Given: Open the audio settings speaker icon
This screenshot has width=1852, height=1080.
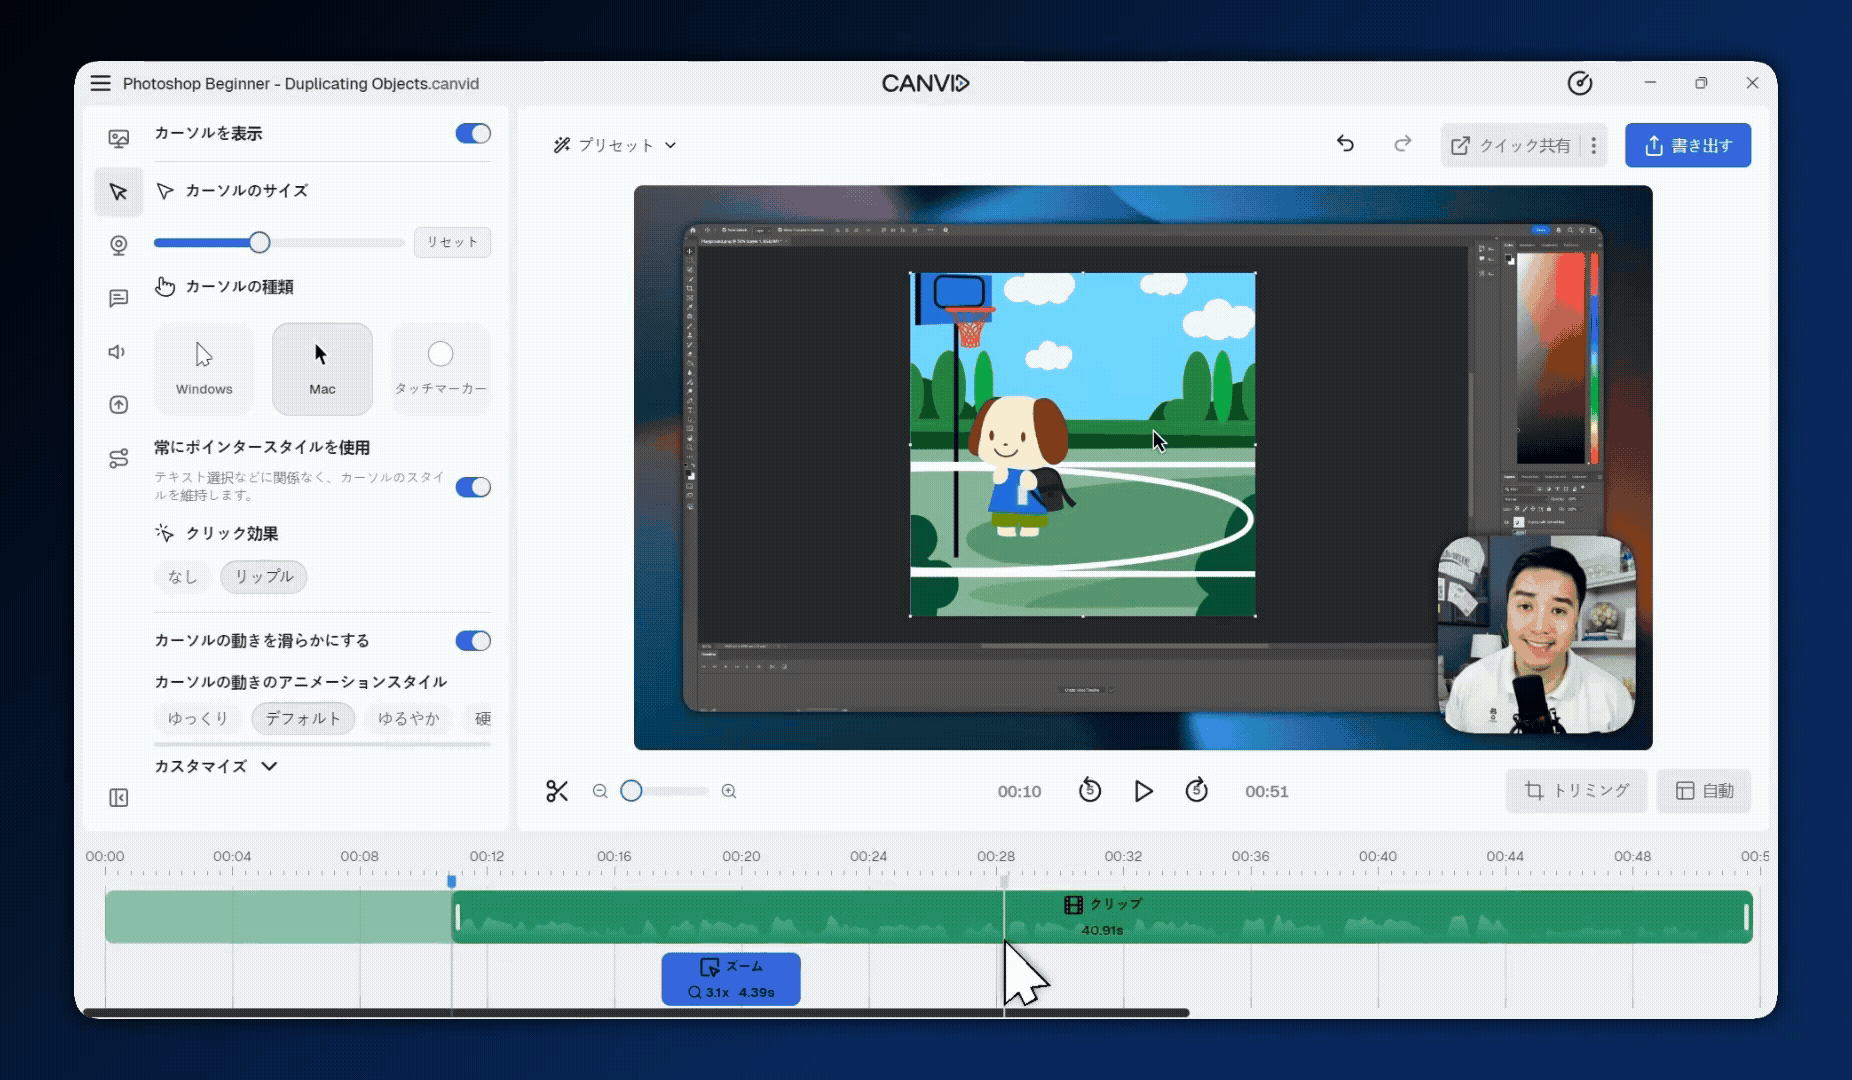Looking at the screenshot, I should [118, 352].
